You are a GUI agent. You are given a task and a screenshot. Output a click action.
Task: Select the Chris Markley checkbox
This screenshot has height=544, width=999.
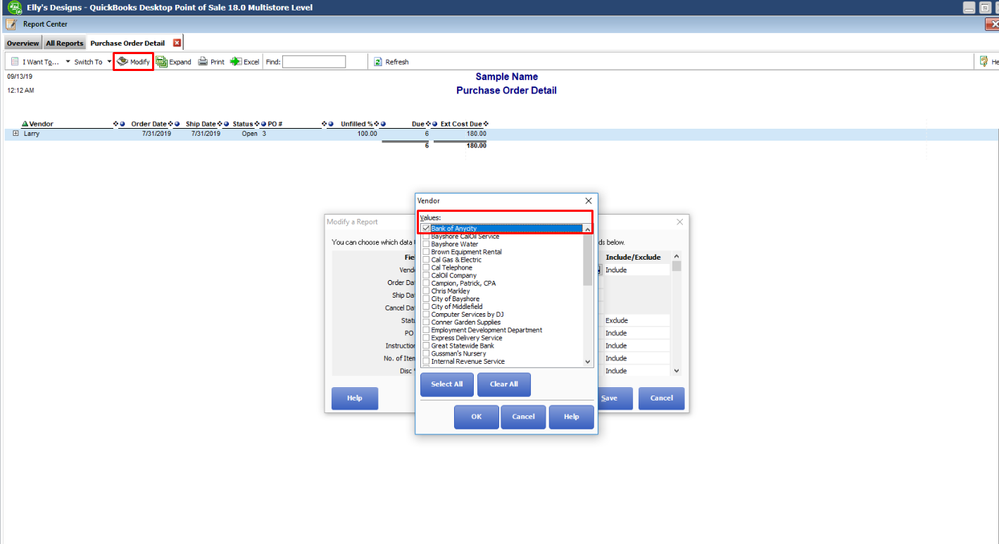[426, 291]
